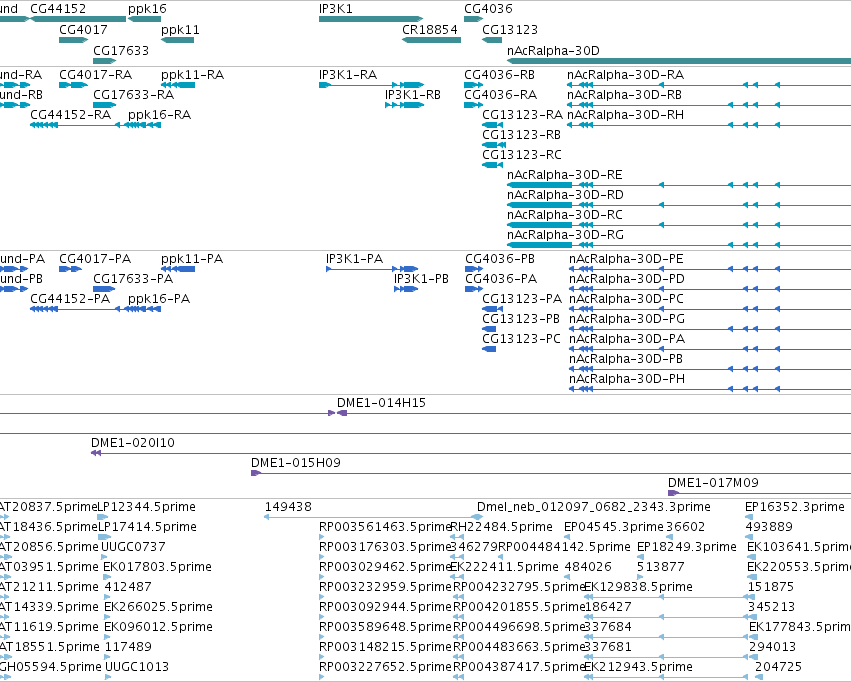The image size is (851, 682).
Task: Click the ppk11-RA transcript label
Action: [193, 75]
